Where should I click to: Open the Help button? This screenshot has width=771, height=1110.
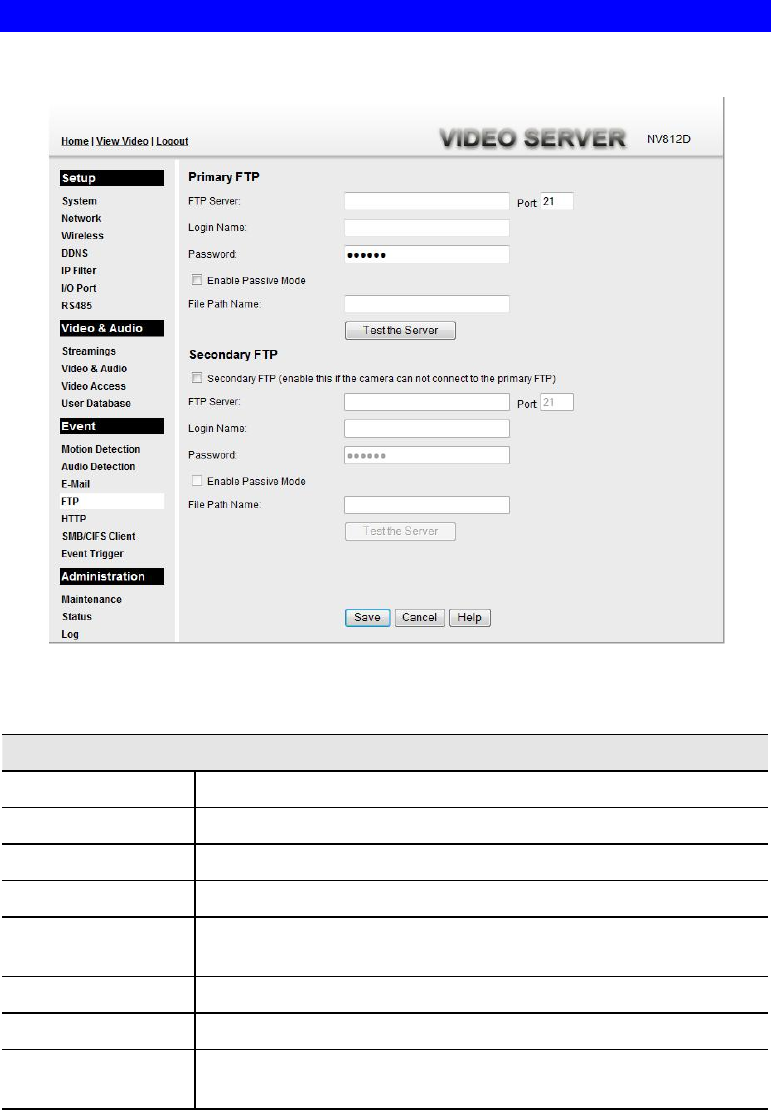coord(469,617)
